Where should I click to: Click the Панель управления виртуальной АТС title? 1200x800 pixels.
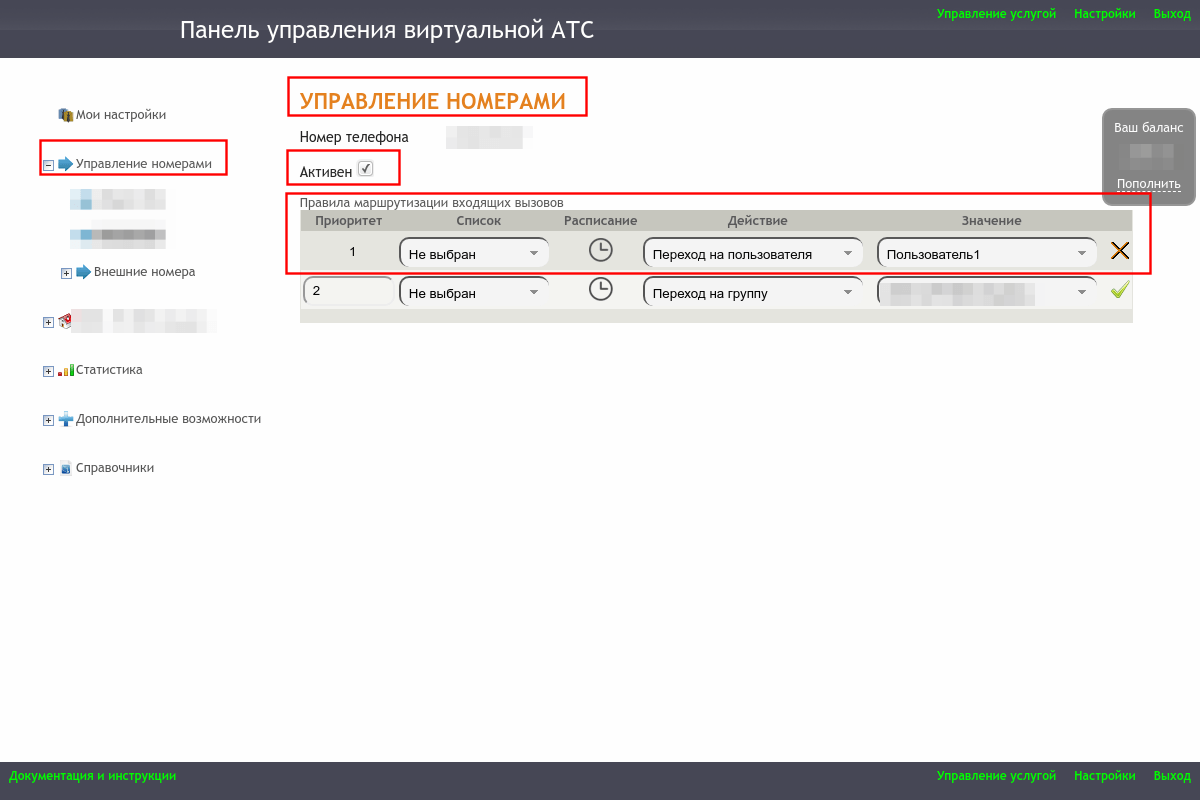[387, 31]
